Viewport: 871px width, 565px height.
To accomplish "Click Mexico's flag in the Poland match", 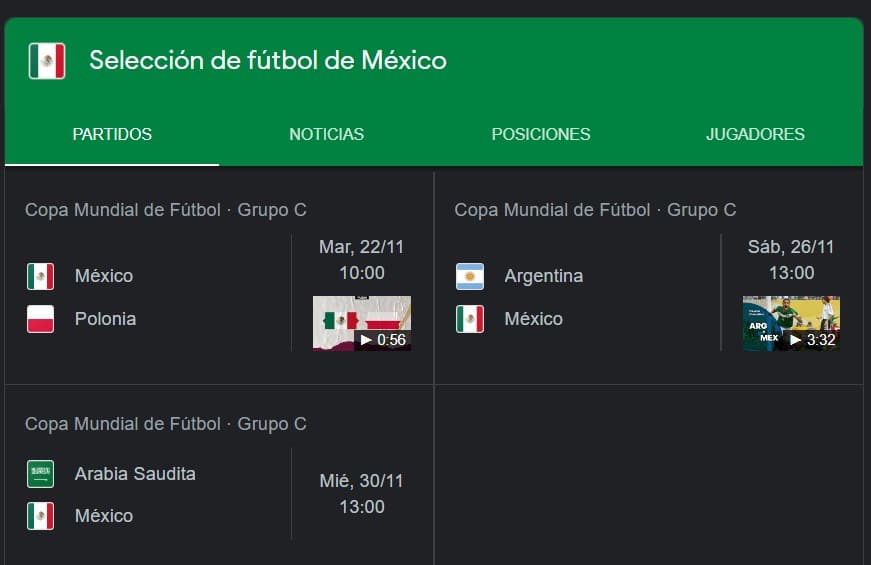I will point(40,276).
